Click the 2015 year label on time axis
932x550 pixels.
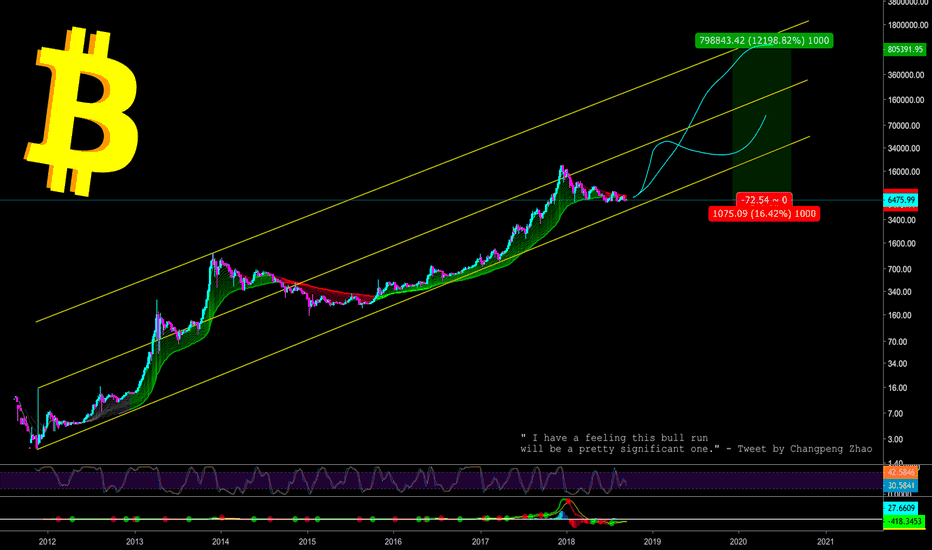[307, 542]
